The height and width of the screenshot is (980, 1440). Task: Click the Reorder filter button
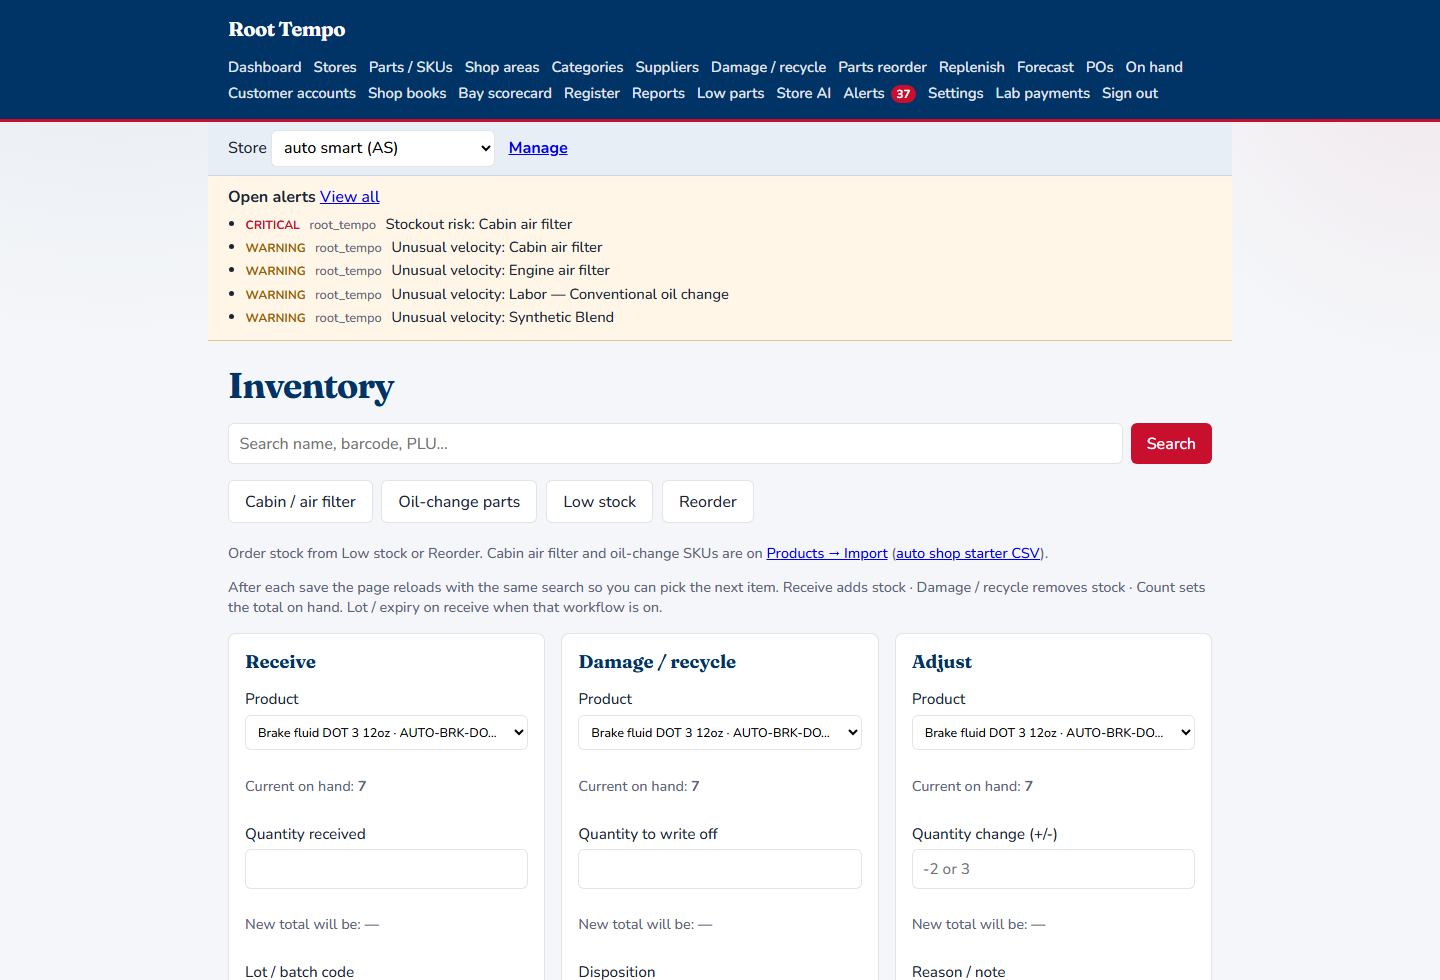point(708,502)
